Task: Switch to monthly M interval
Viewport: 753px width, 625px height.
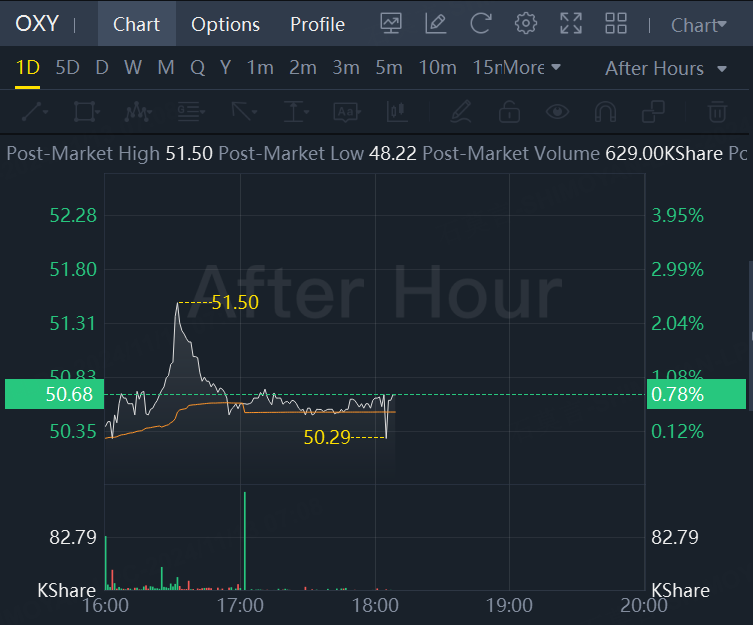Action: [x=166, y=68]
